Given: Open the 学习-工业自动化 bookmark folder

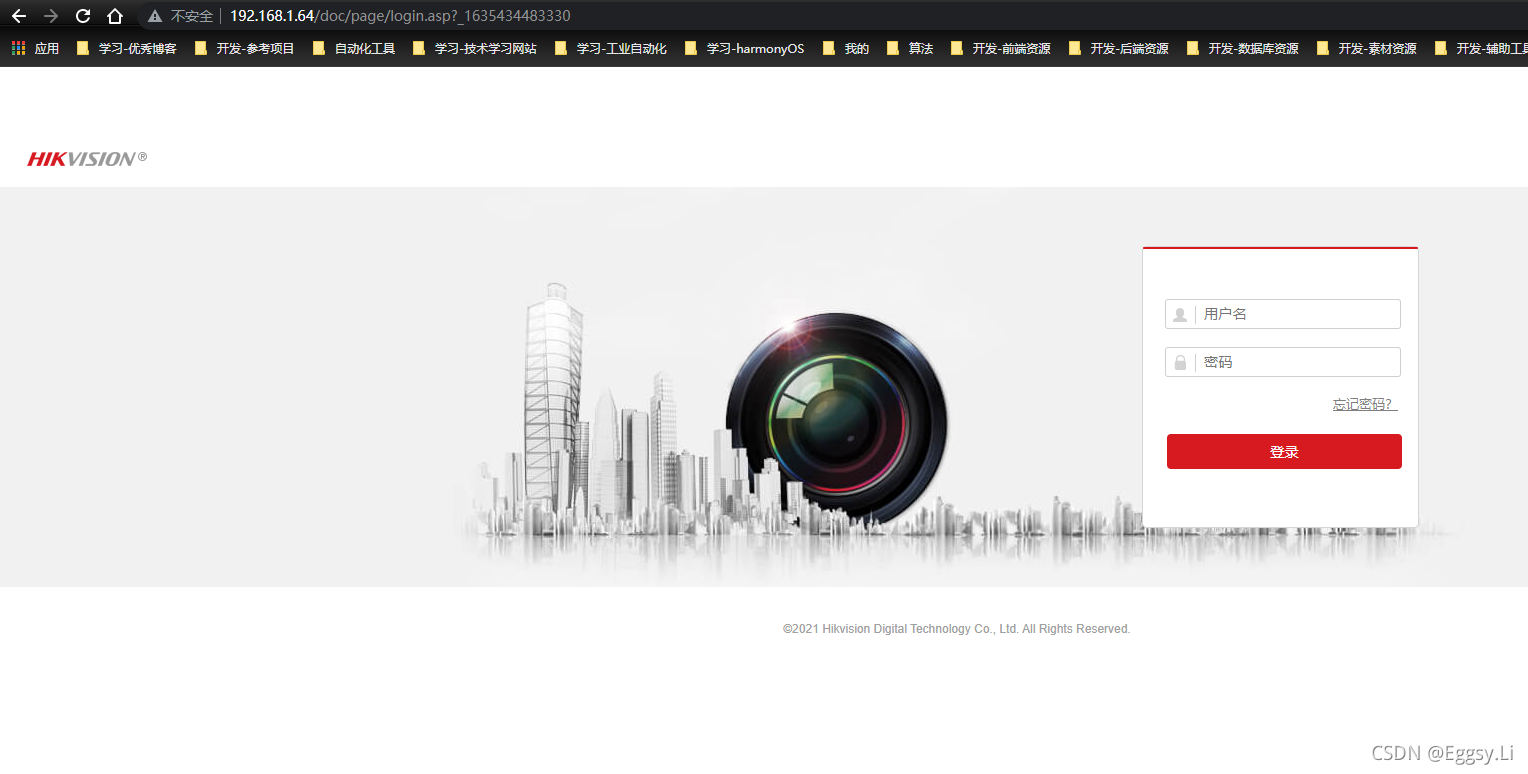Looking at the screenshot, I should [610, 48].
